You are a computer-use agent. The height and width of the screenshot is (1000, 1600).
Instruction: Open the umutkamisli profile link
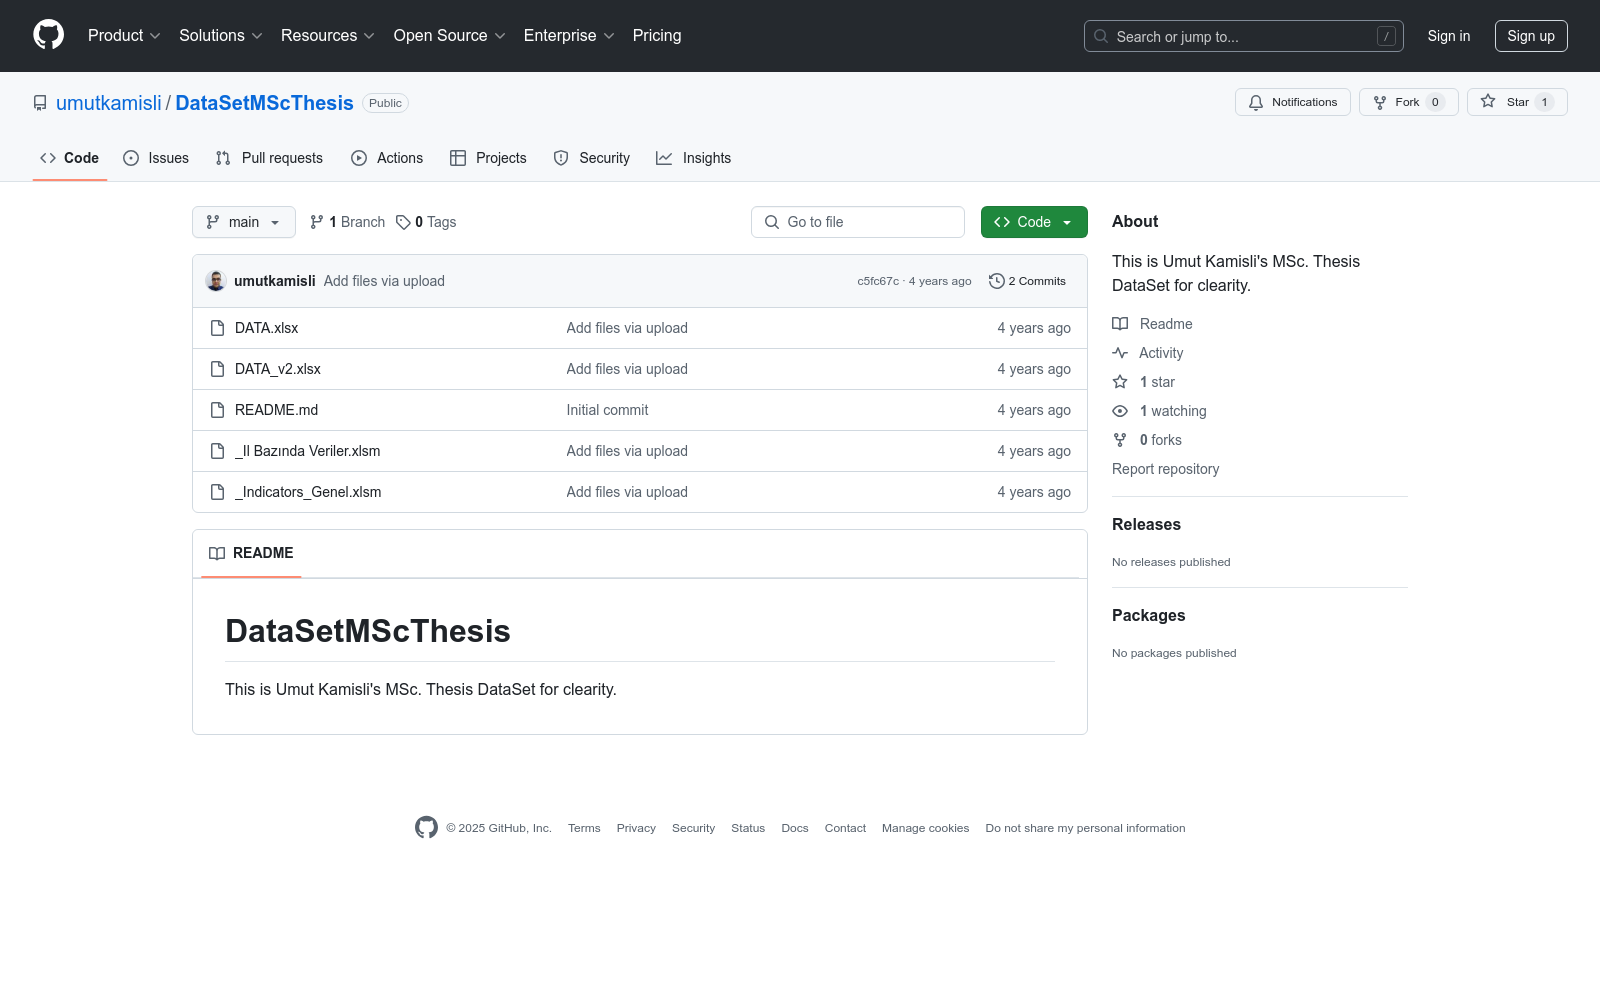click(x=109, y=103)
